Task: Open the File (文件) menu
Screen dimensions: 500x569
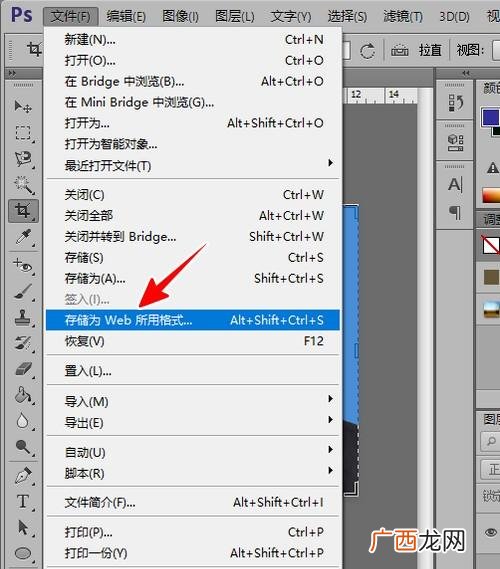Action: (70, 16)
